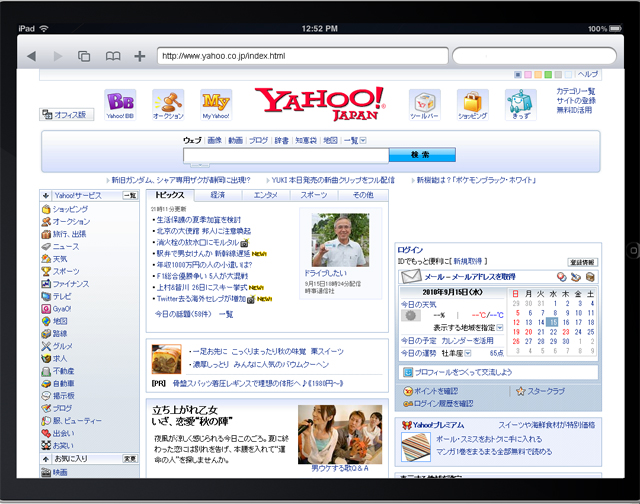The image size is (640, 504).
Task: Click the Yahoo web search text box
Action: click(x=286, y=155)
